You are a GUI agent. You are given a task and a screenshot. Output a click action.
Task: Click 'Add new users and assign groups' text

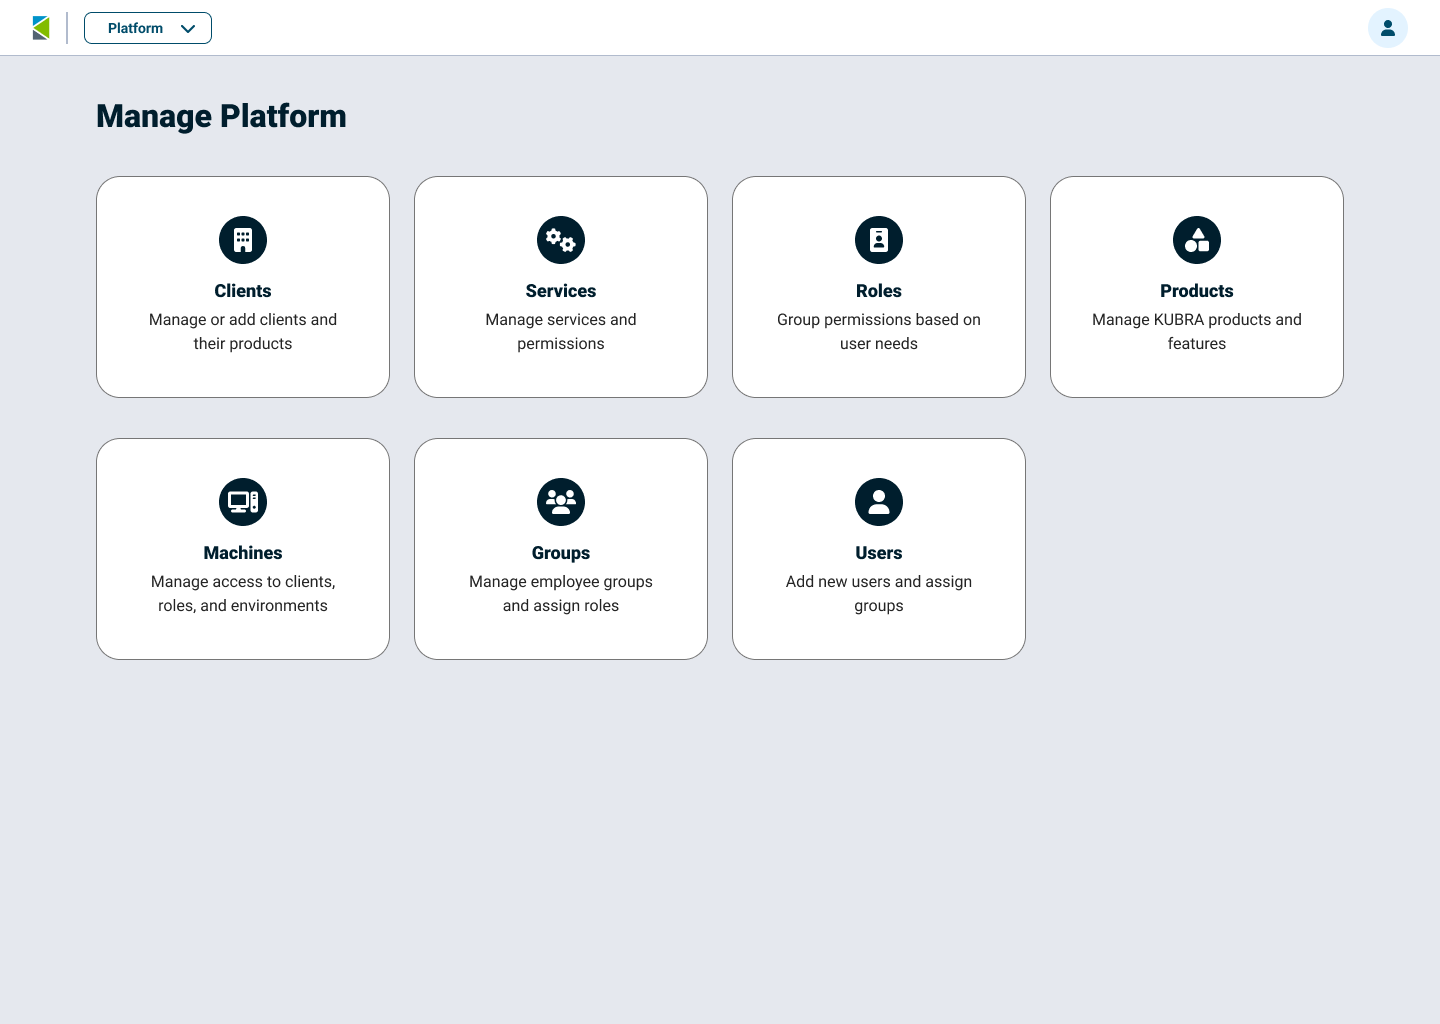click(x=879, y=593)
